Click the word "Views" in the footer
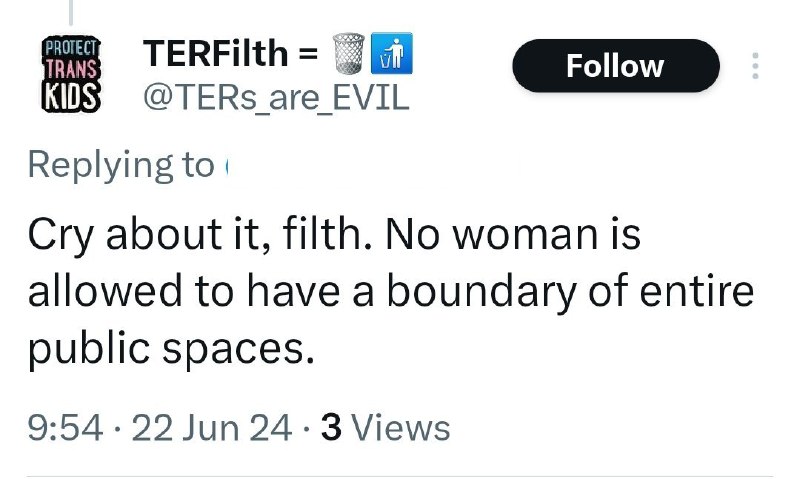This screenshot has height=479, width=800. click(x=402, y=427)
